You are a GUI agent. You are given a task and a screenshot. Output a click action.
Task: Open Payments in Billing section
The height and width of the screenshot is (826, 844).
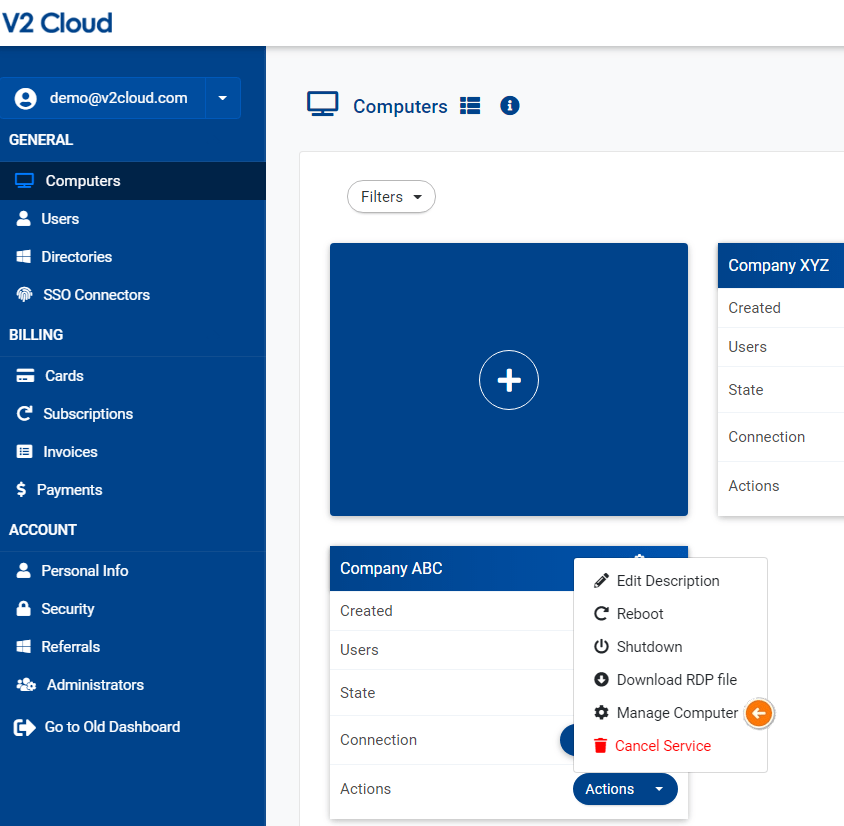[133, 489]
